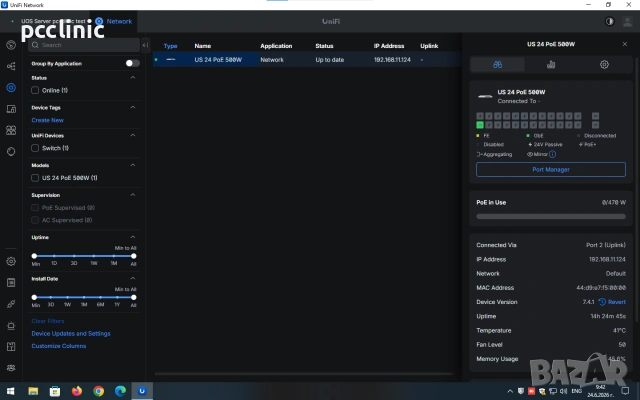Check the Switch (1) device filter
640x400 pixels.
[35, 148]
